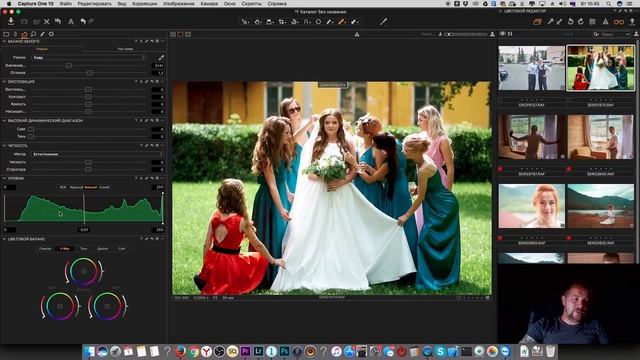Click the white balance Kelvin slider handle
This screenshot has height=360, width=640.
(x=69, y=65)
